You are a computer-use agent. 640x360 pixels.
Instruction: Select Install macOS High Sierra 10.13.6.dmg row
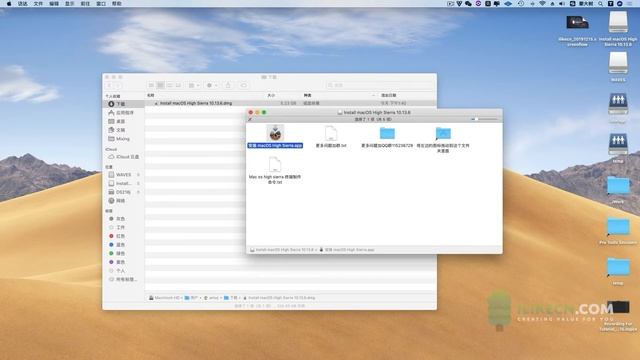291,103
